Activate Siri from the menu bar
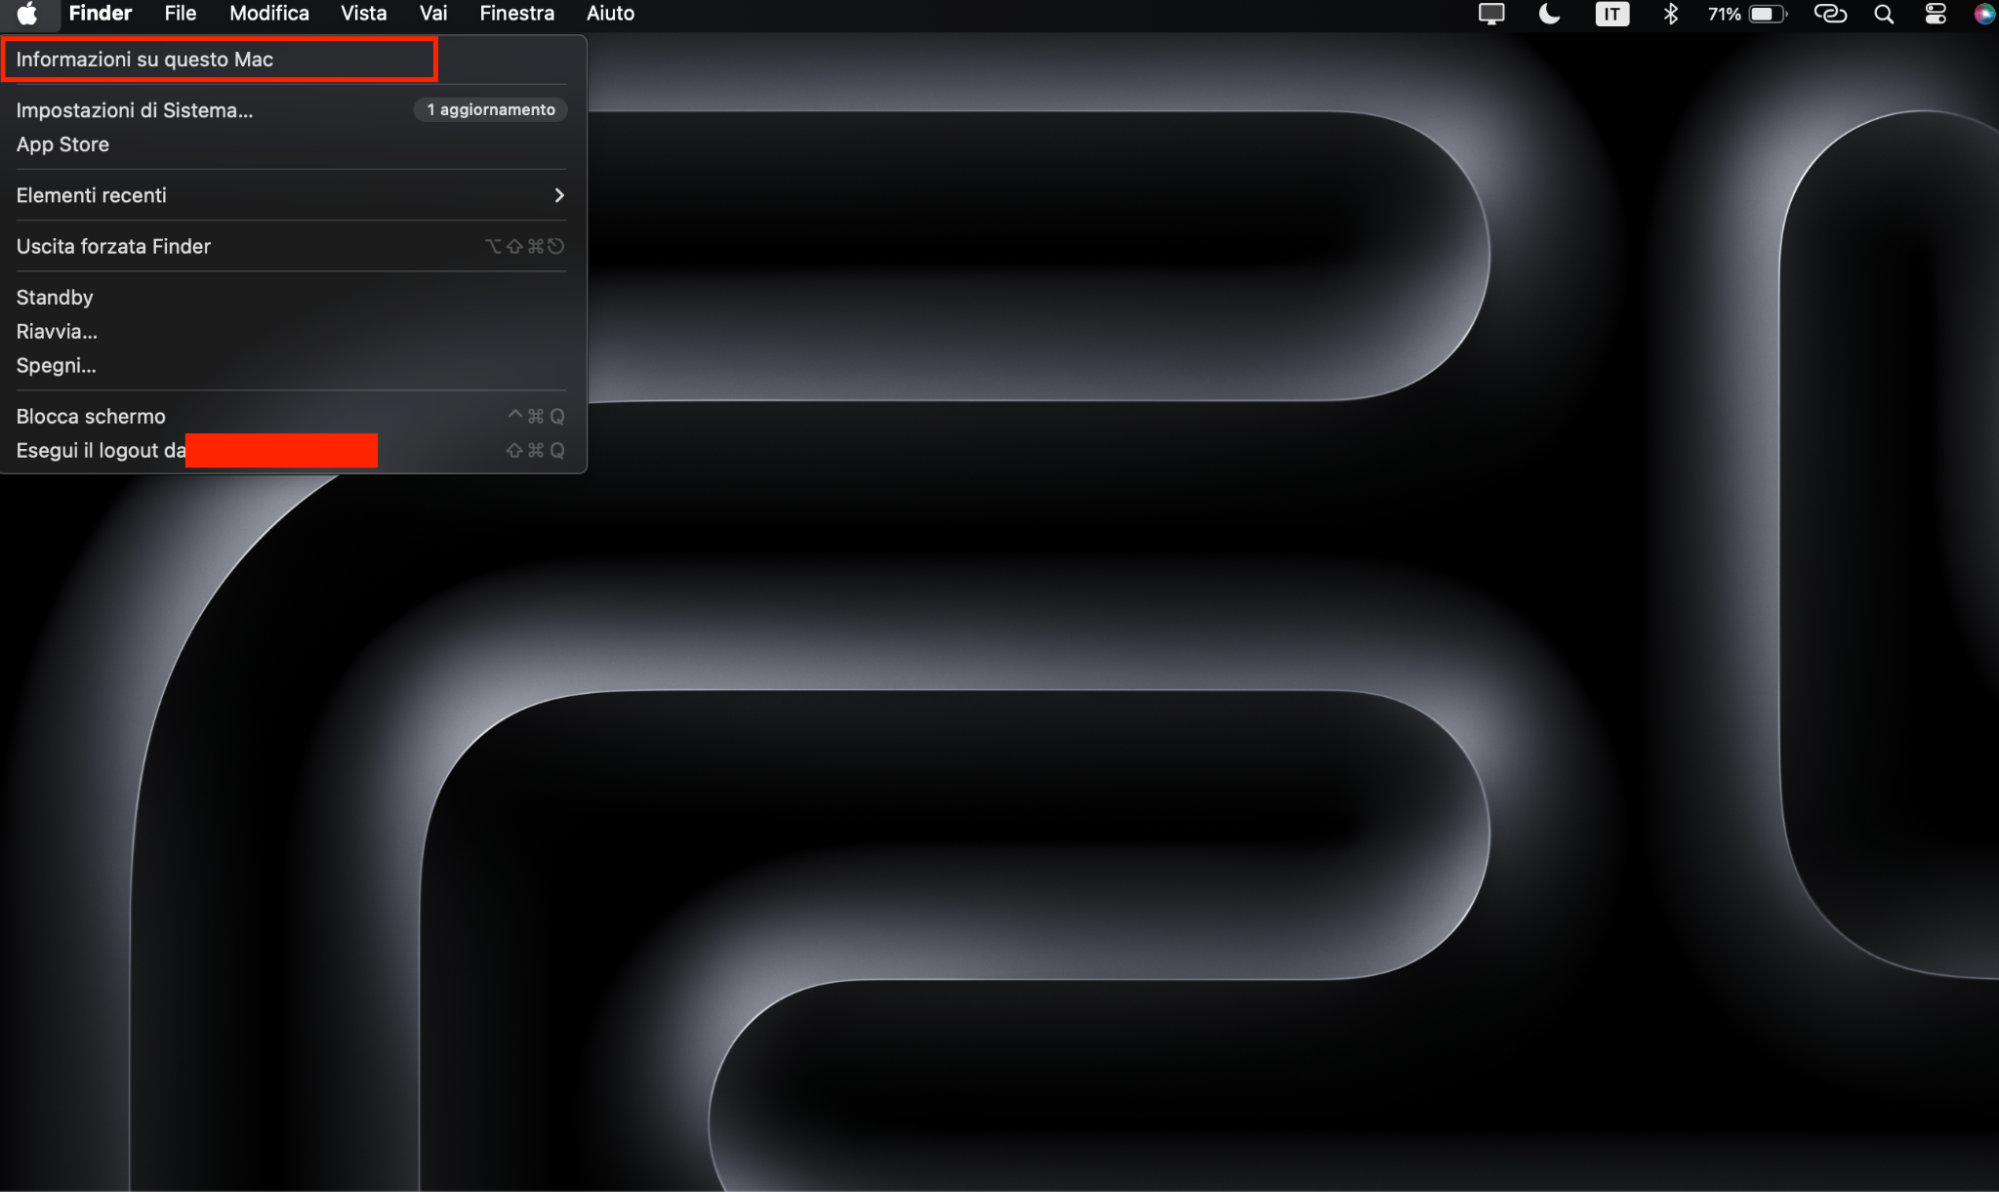 tap(1981, 13)
